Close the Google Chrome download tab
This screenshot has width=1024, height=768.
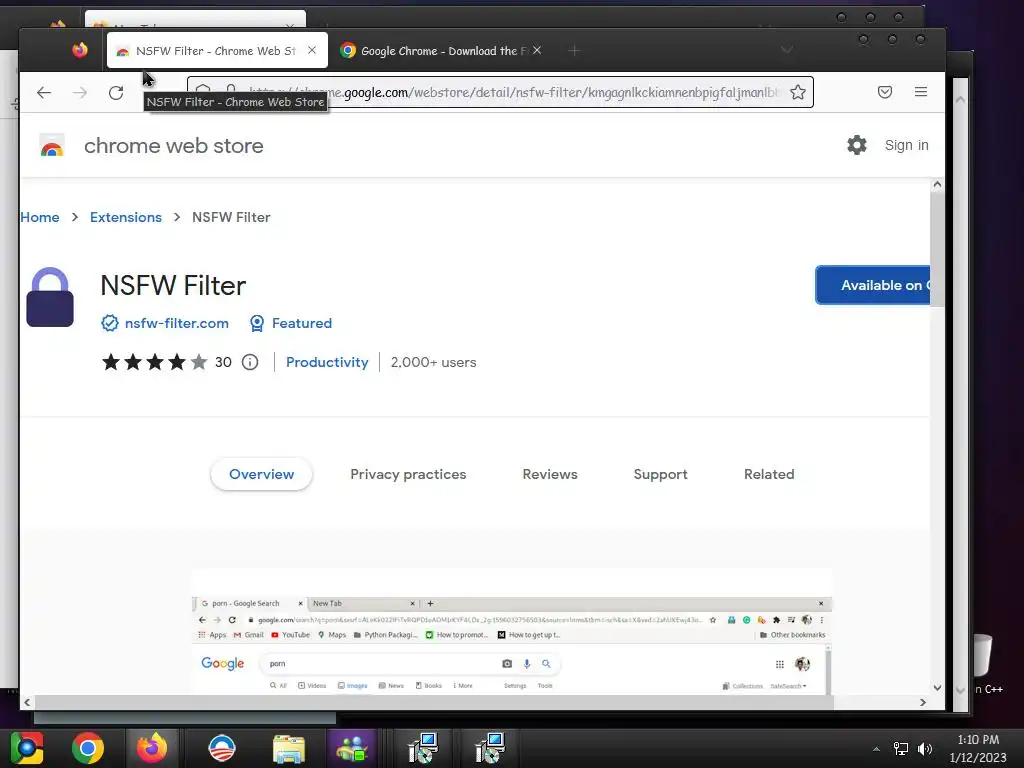tap(537, 50)
